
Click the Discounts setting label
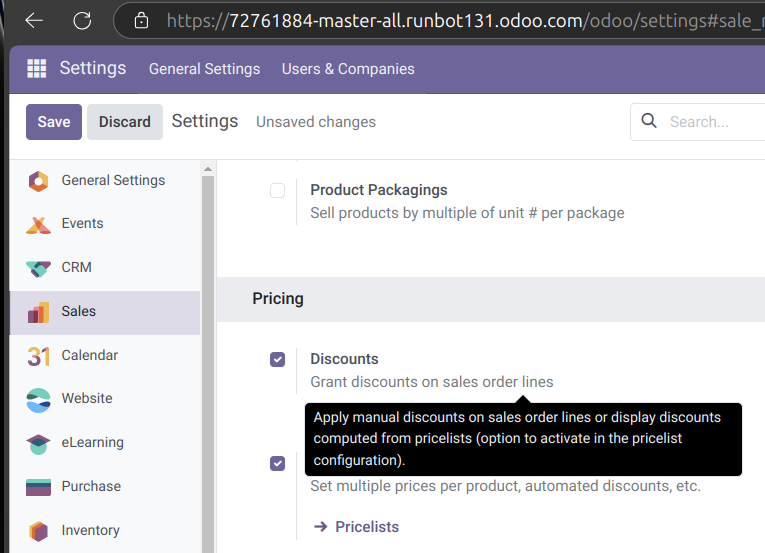coord(344,359)
